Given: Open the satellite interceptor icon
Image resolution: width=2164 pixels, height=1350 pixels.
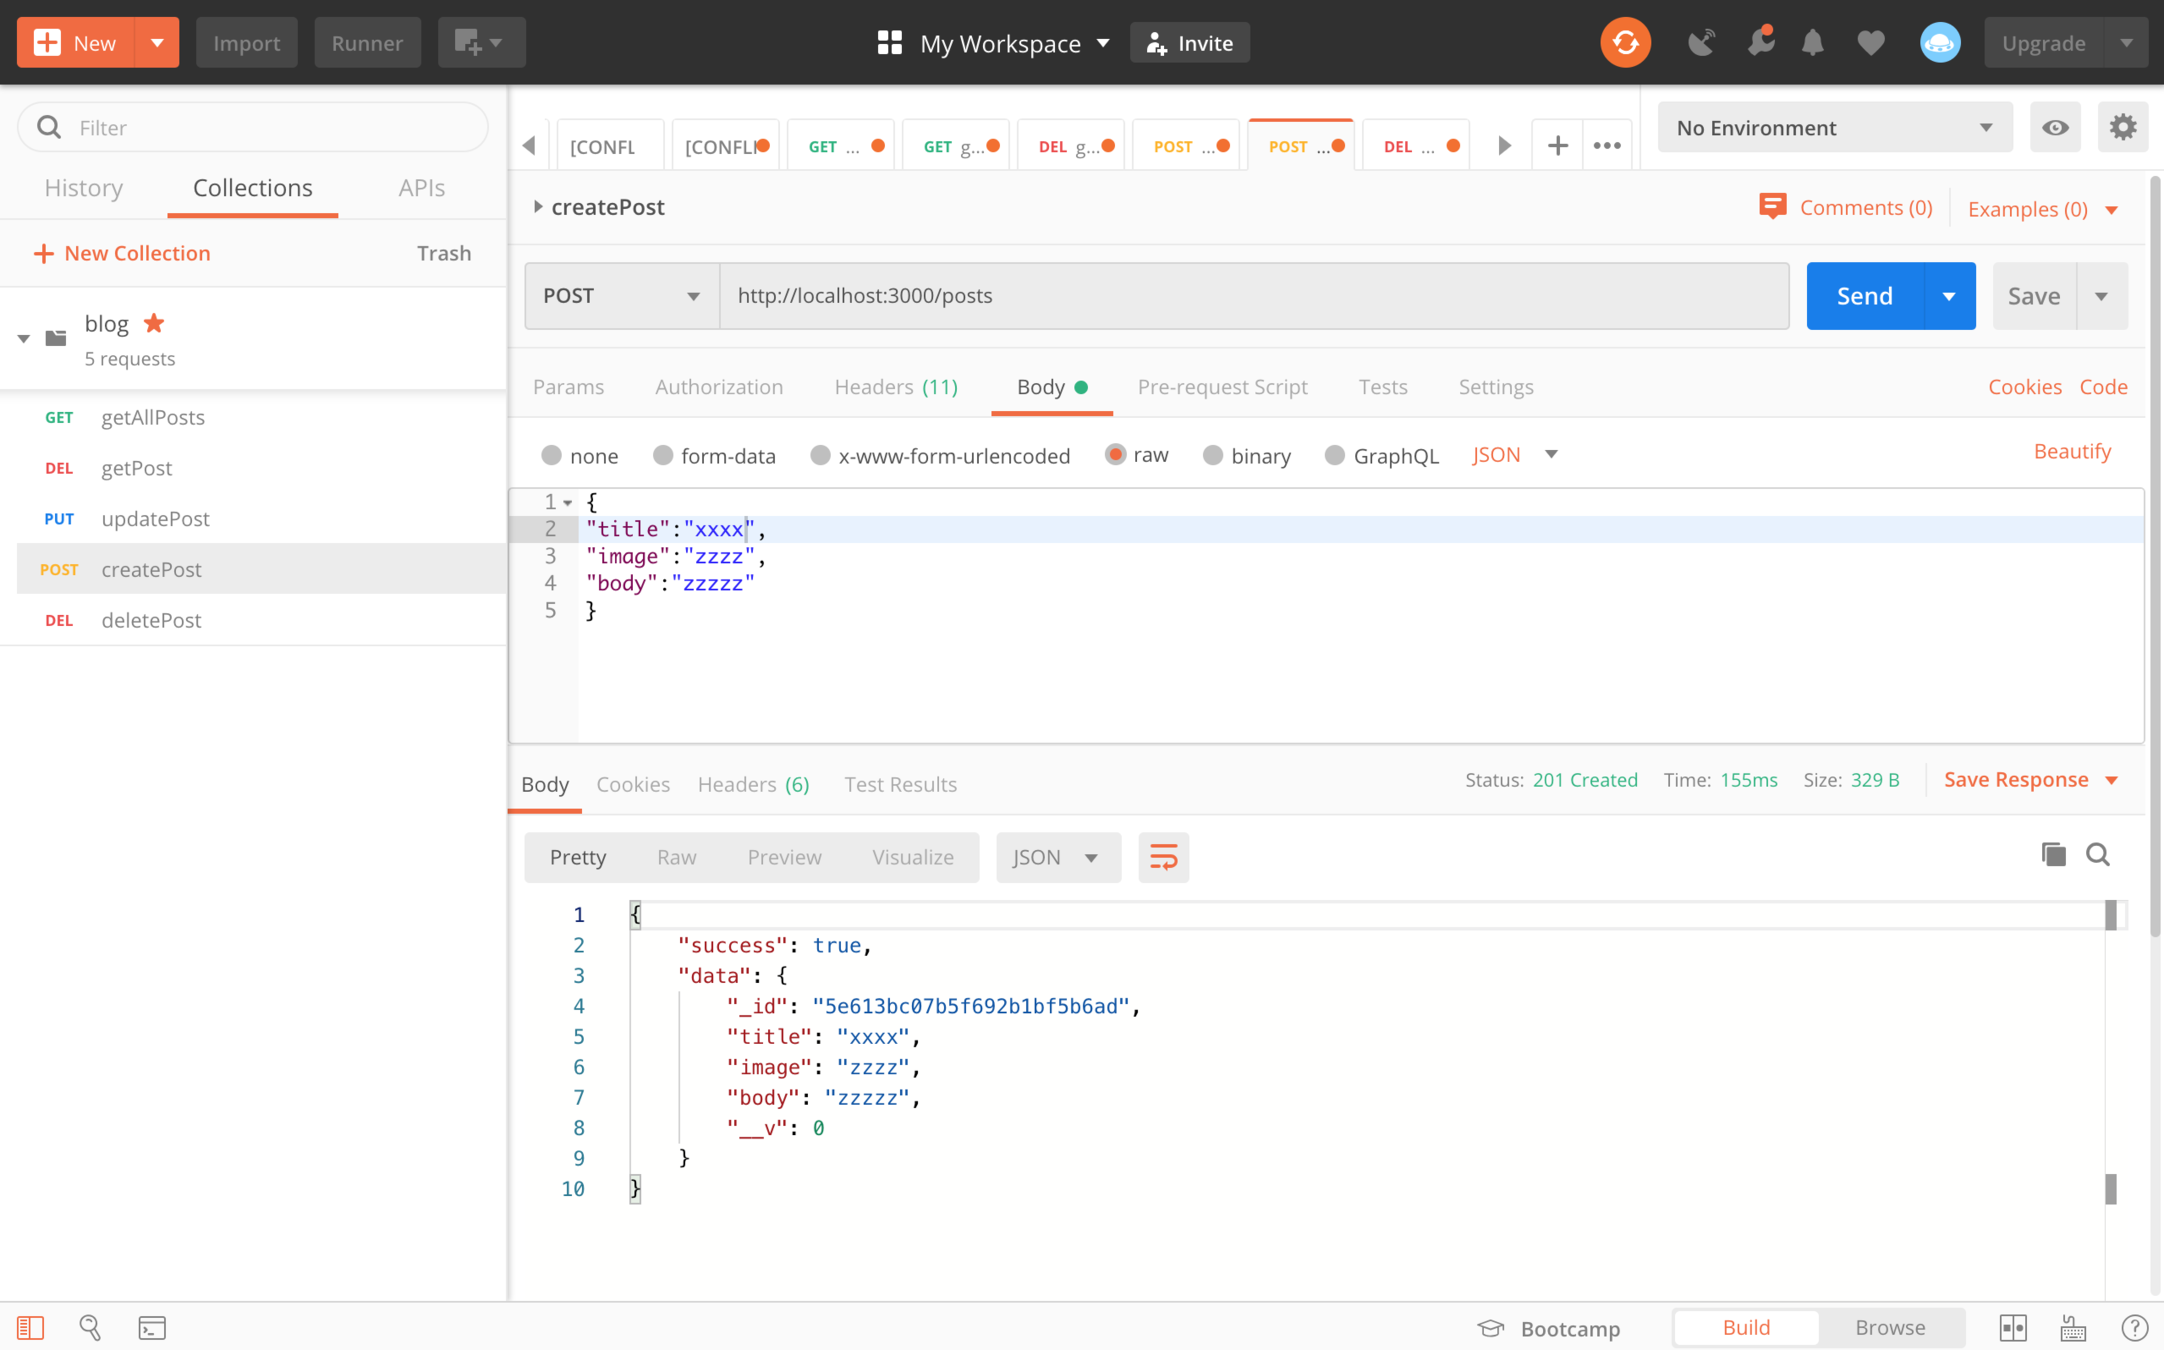Looking at the screenshot, I should pos(1701,43).
